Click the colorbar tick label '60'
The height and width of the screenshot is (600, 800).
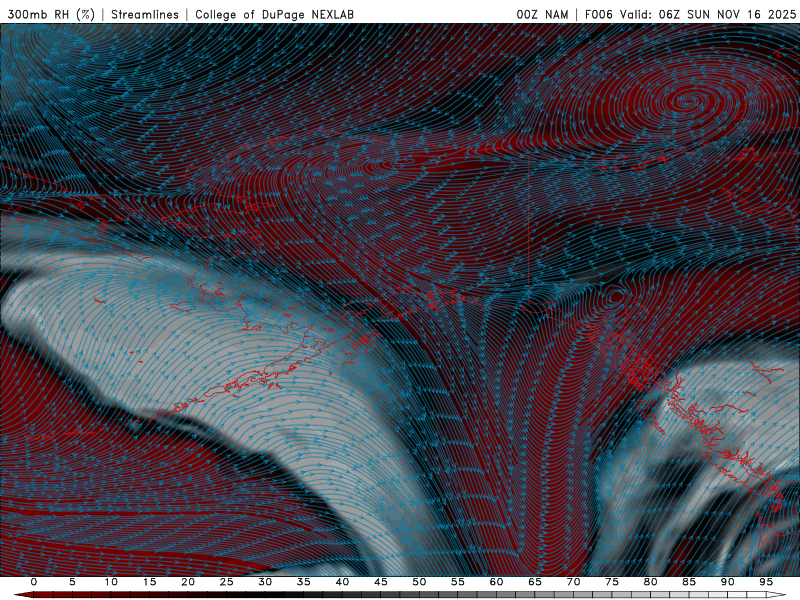point(496,582)
